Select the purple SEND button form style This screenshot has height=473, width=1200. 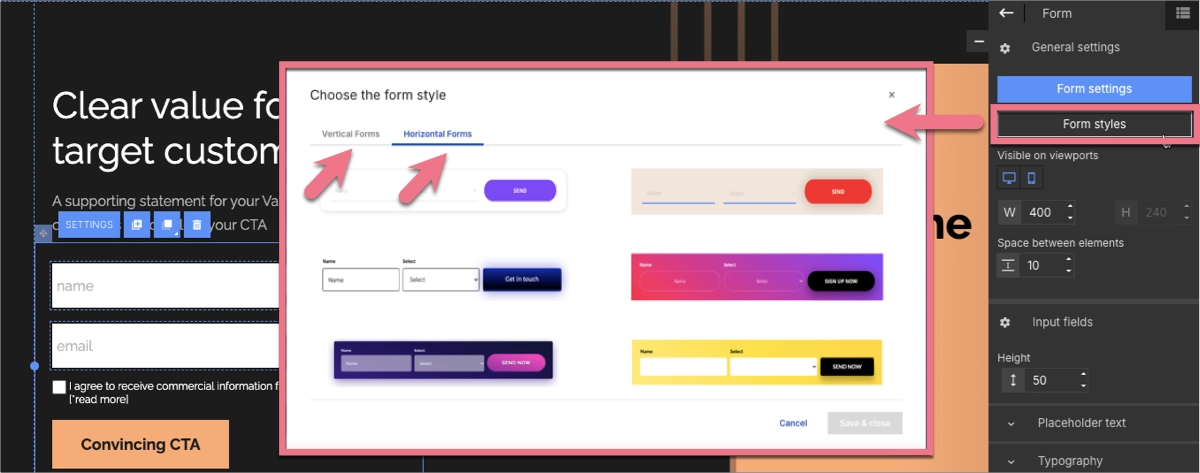click(441, 190)
